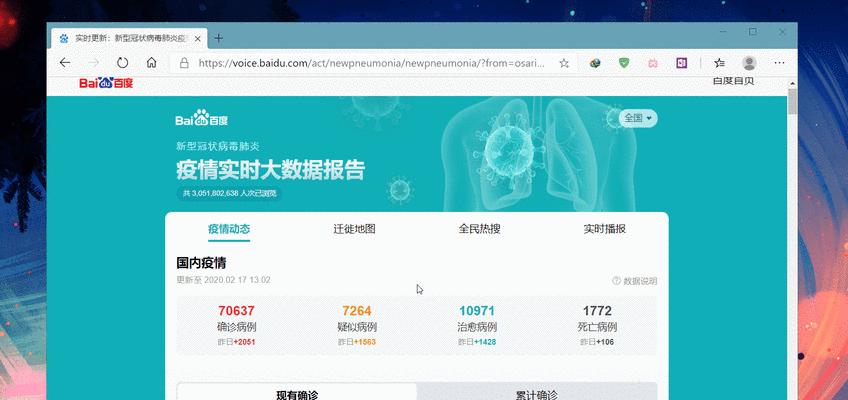Click the 昨日+2051 increment text
Viewport: 848px width, 400px height.
[236, 342]
